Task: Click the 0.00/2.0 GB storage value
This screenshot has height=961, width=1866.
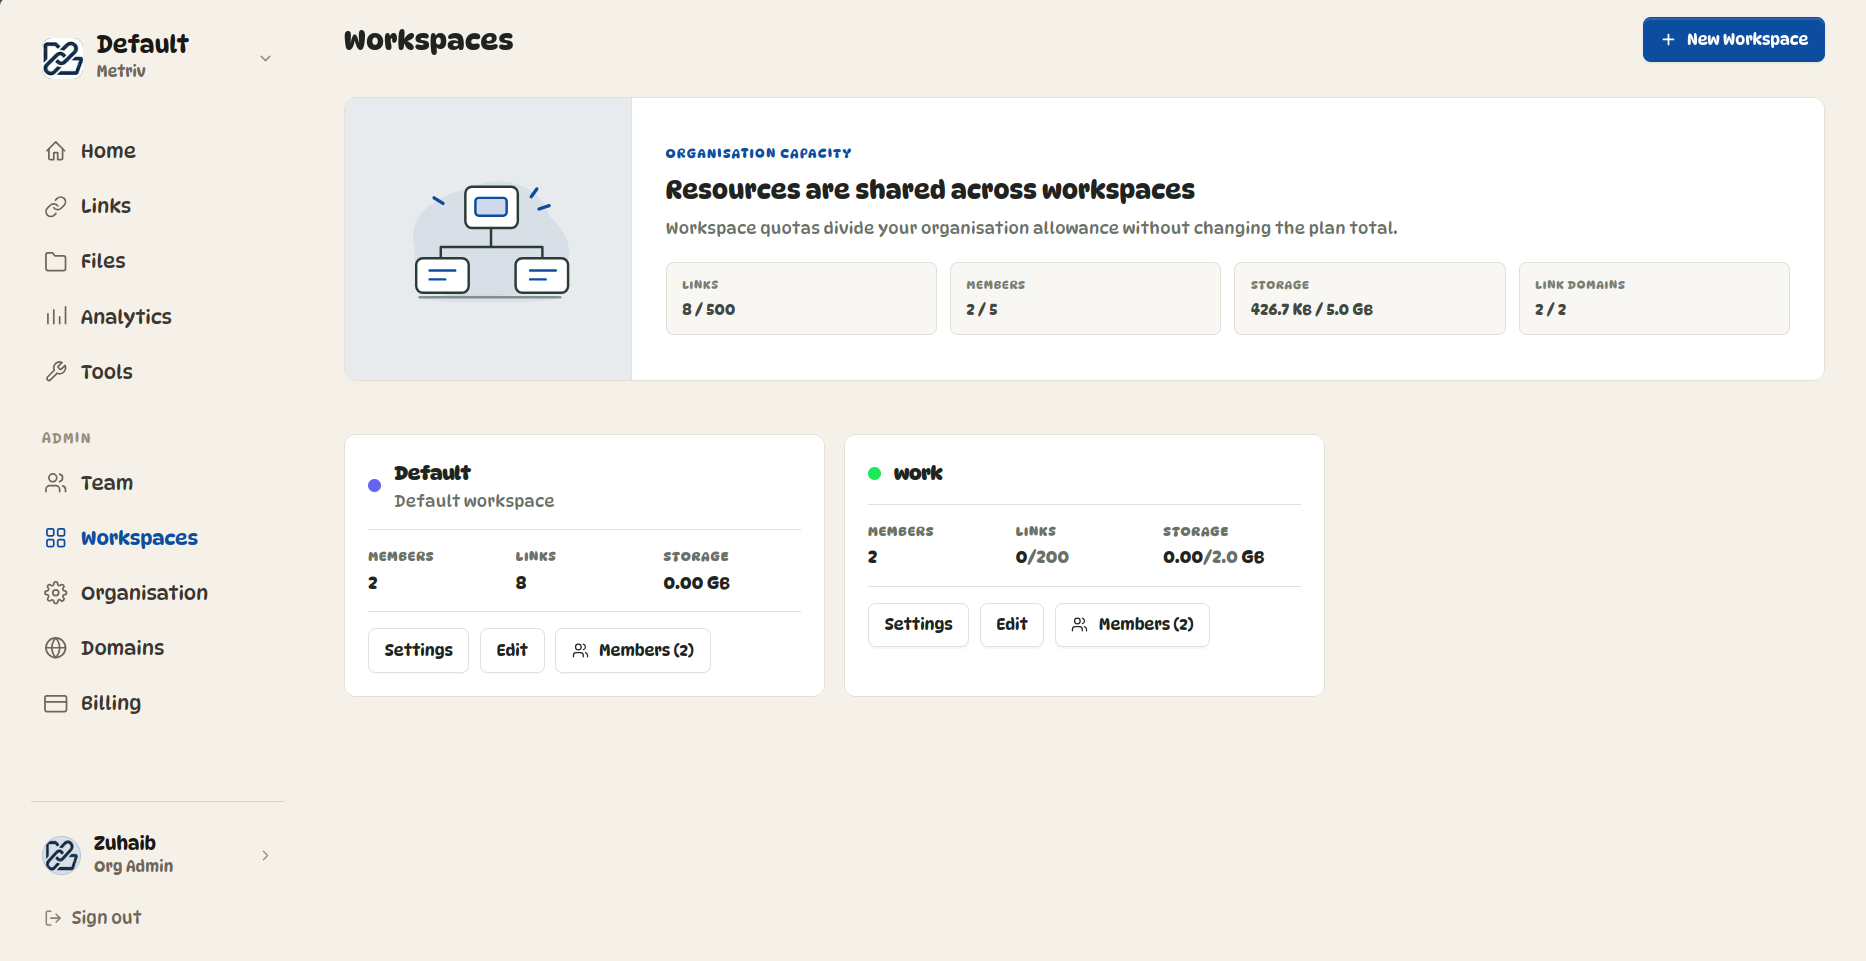Action: coord(1213,557)
